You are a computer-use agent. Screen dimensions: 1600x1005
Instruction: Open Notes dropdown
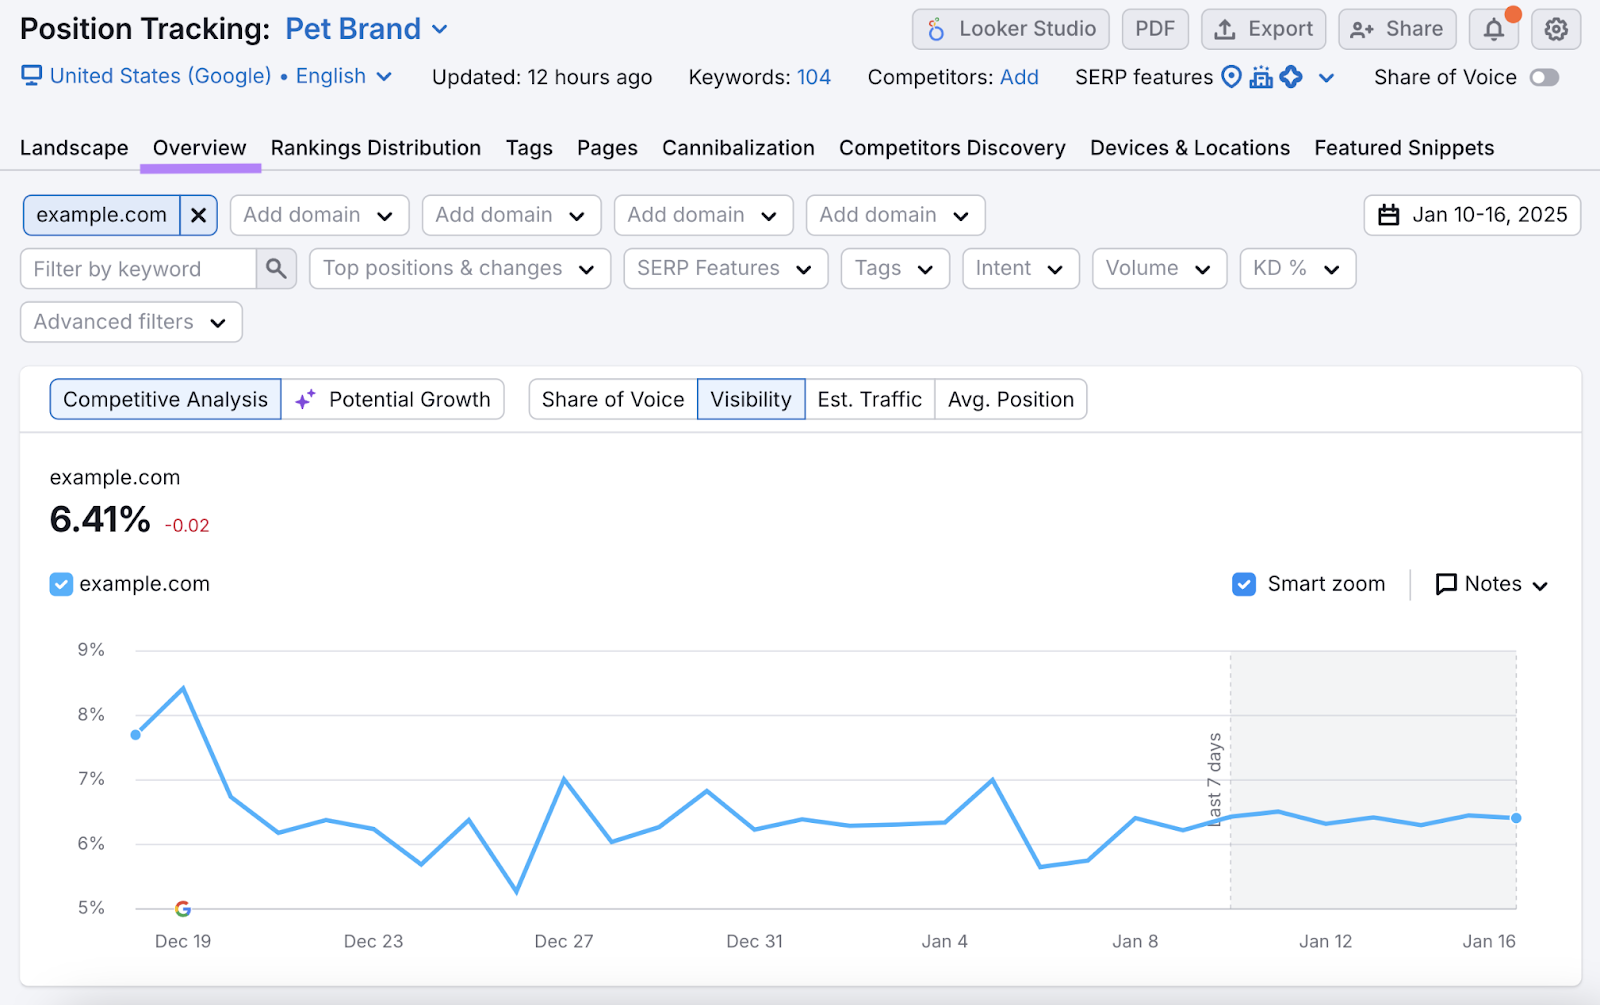click(1492, 584)
